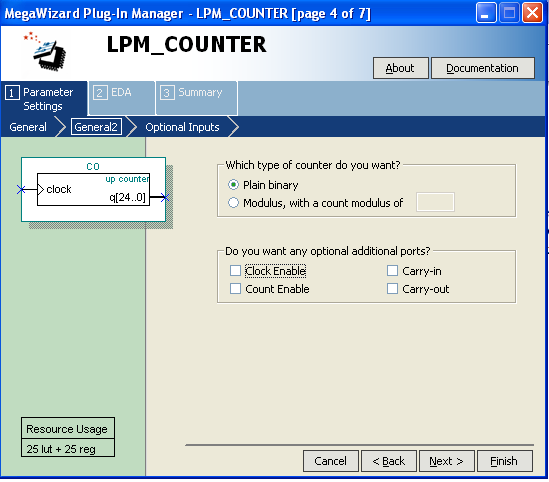
Task: Check the Count Enable checkbox
Action: 235,289
